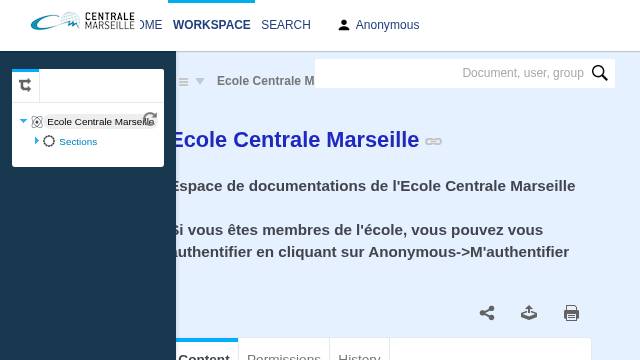
Task: Click the user profile icon
Action: pos(344,25)
